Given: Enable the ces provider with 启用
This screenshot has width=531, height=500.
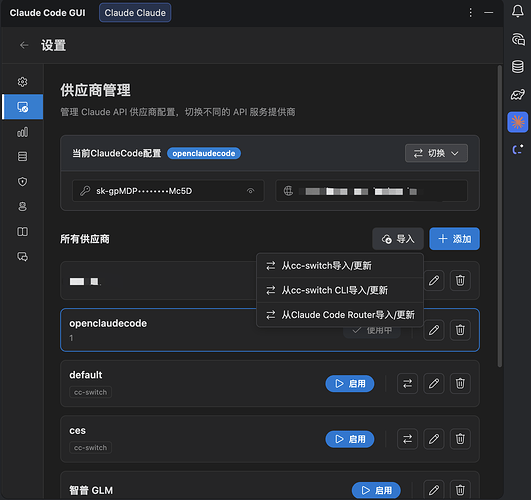Looking at the screenshot, I should click(x=350, y=439).
